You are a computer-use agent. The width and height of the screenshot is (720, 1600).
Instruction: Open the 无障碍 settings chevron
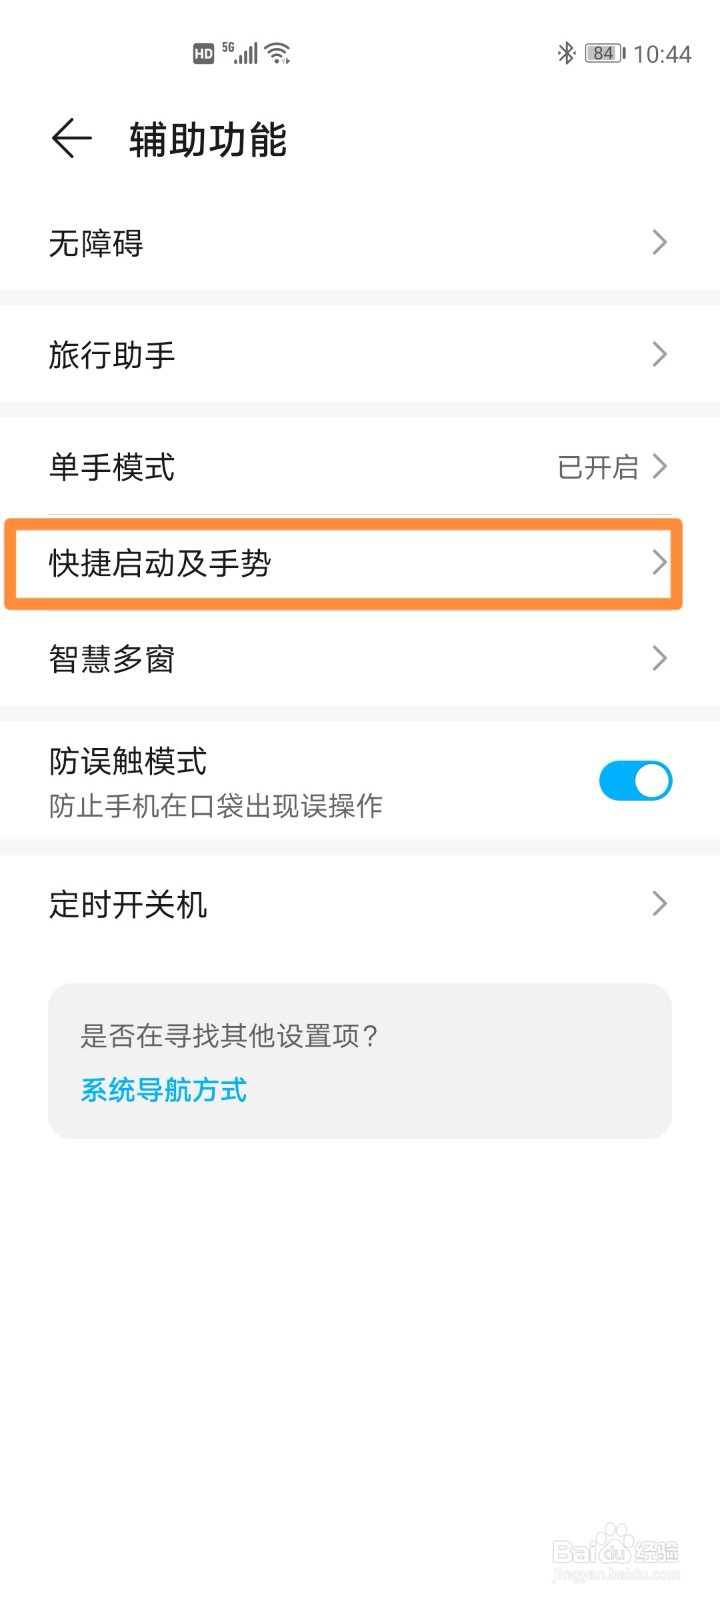click(659, 242)
